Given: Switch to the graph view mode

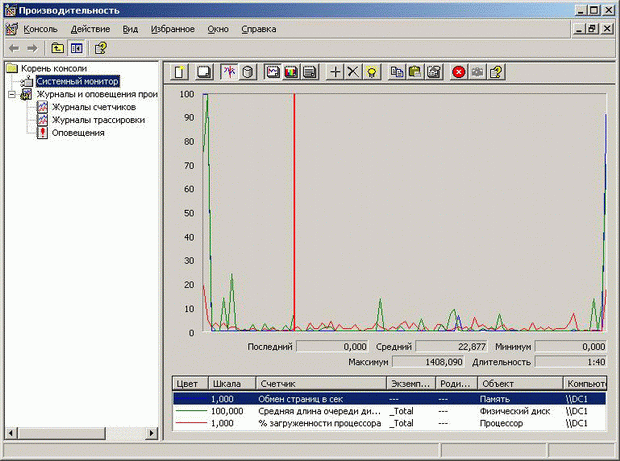Looking at the screenshot, I should click(x=273, y=71).
